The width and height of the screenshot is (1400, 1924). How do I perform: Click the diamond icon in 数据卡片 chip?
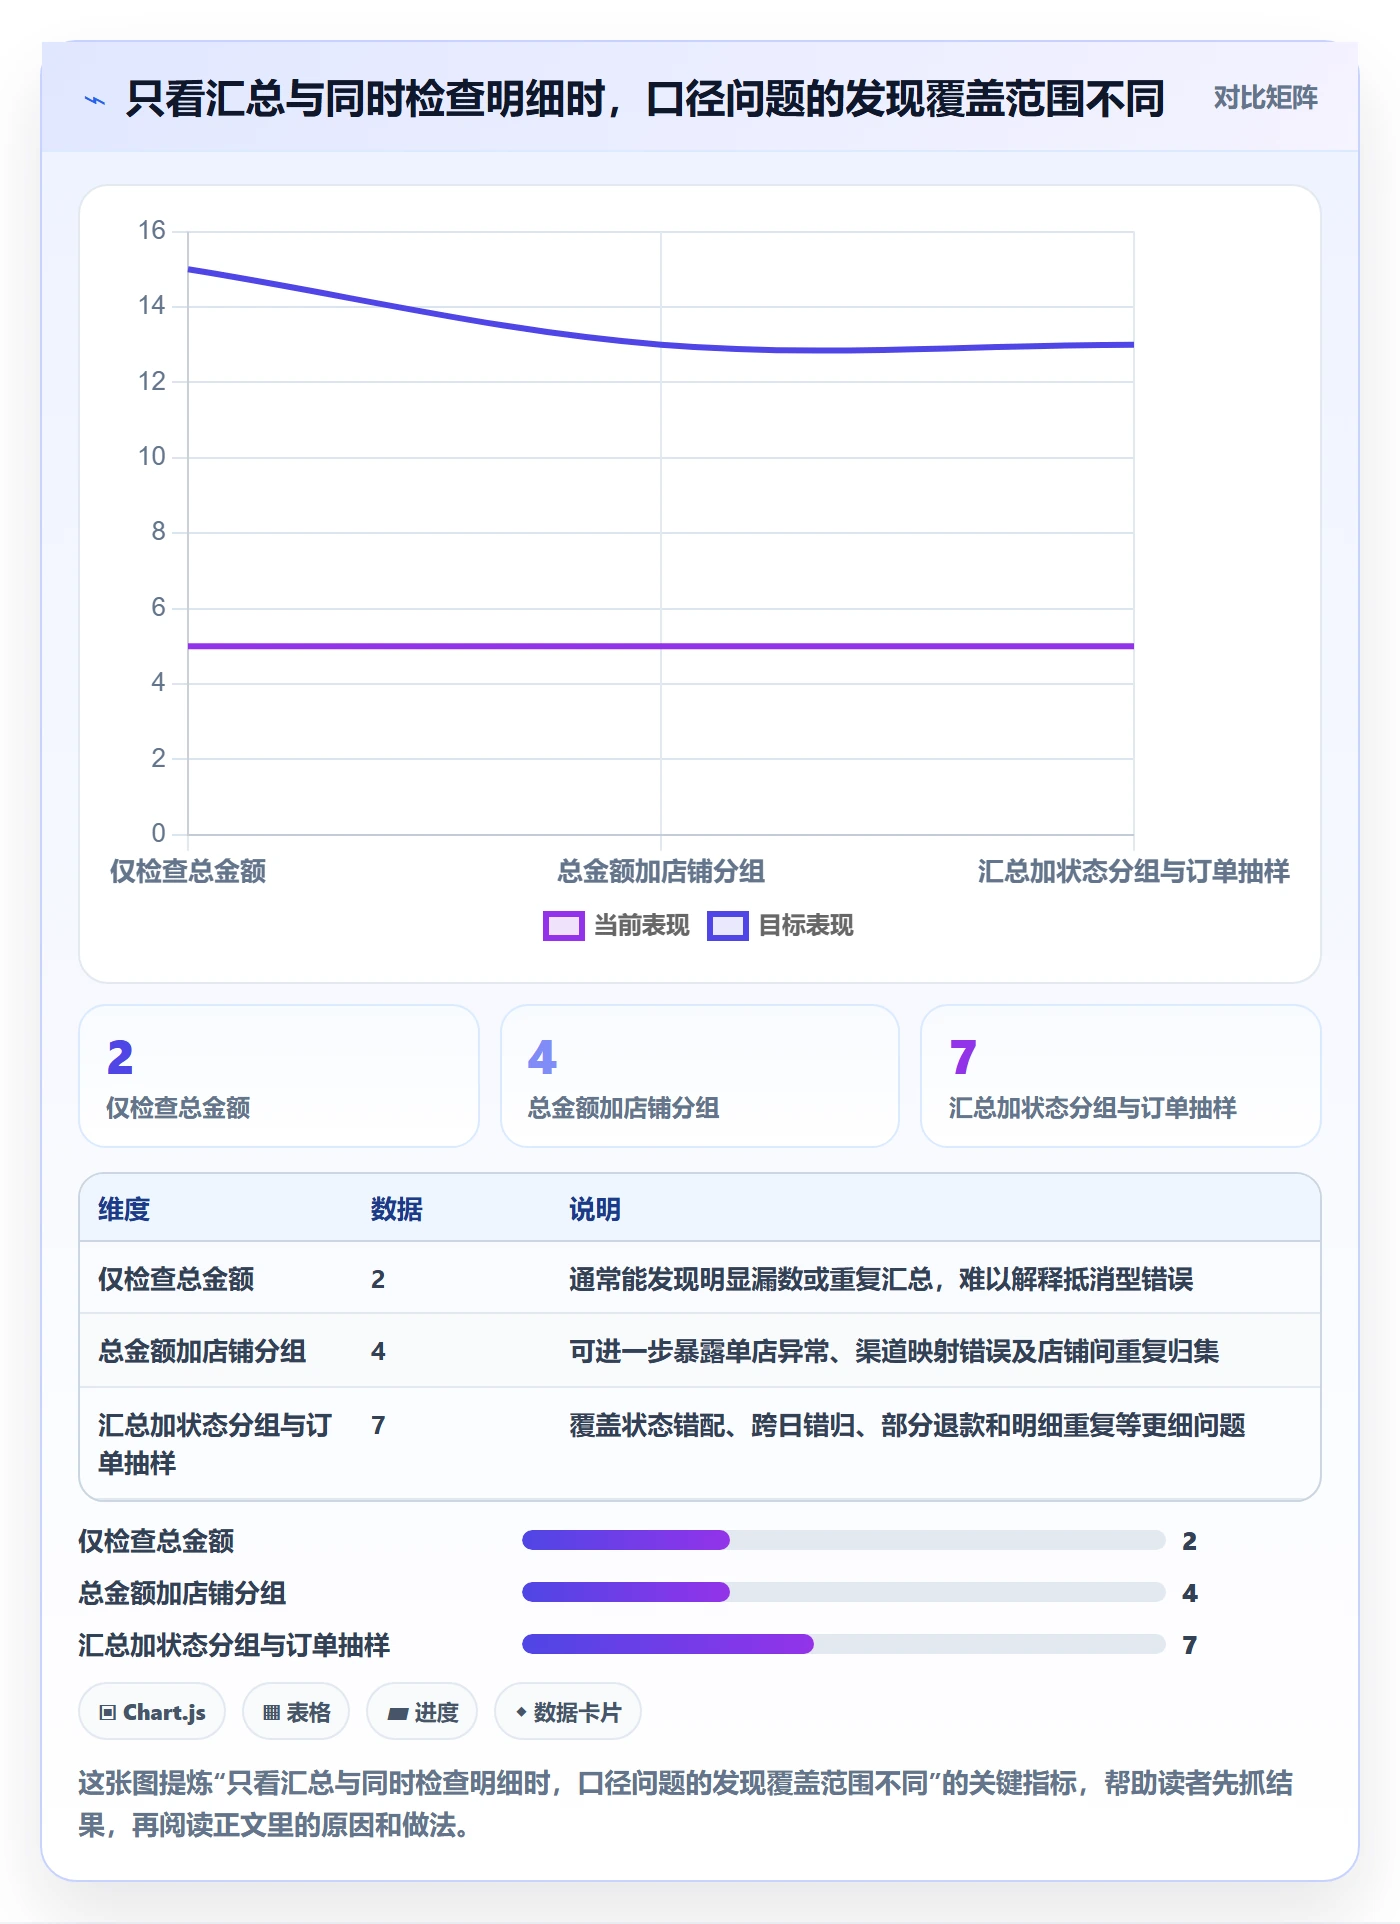click(x=521, y=1712)
